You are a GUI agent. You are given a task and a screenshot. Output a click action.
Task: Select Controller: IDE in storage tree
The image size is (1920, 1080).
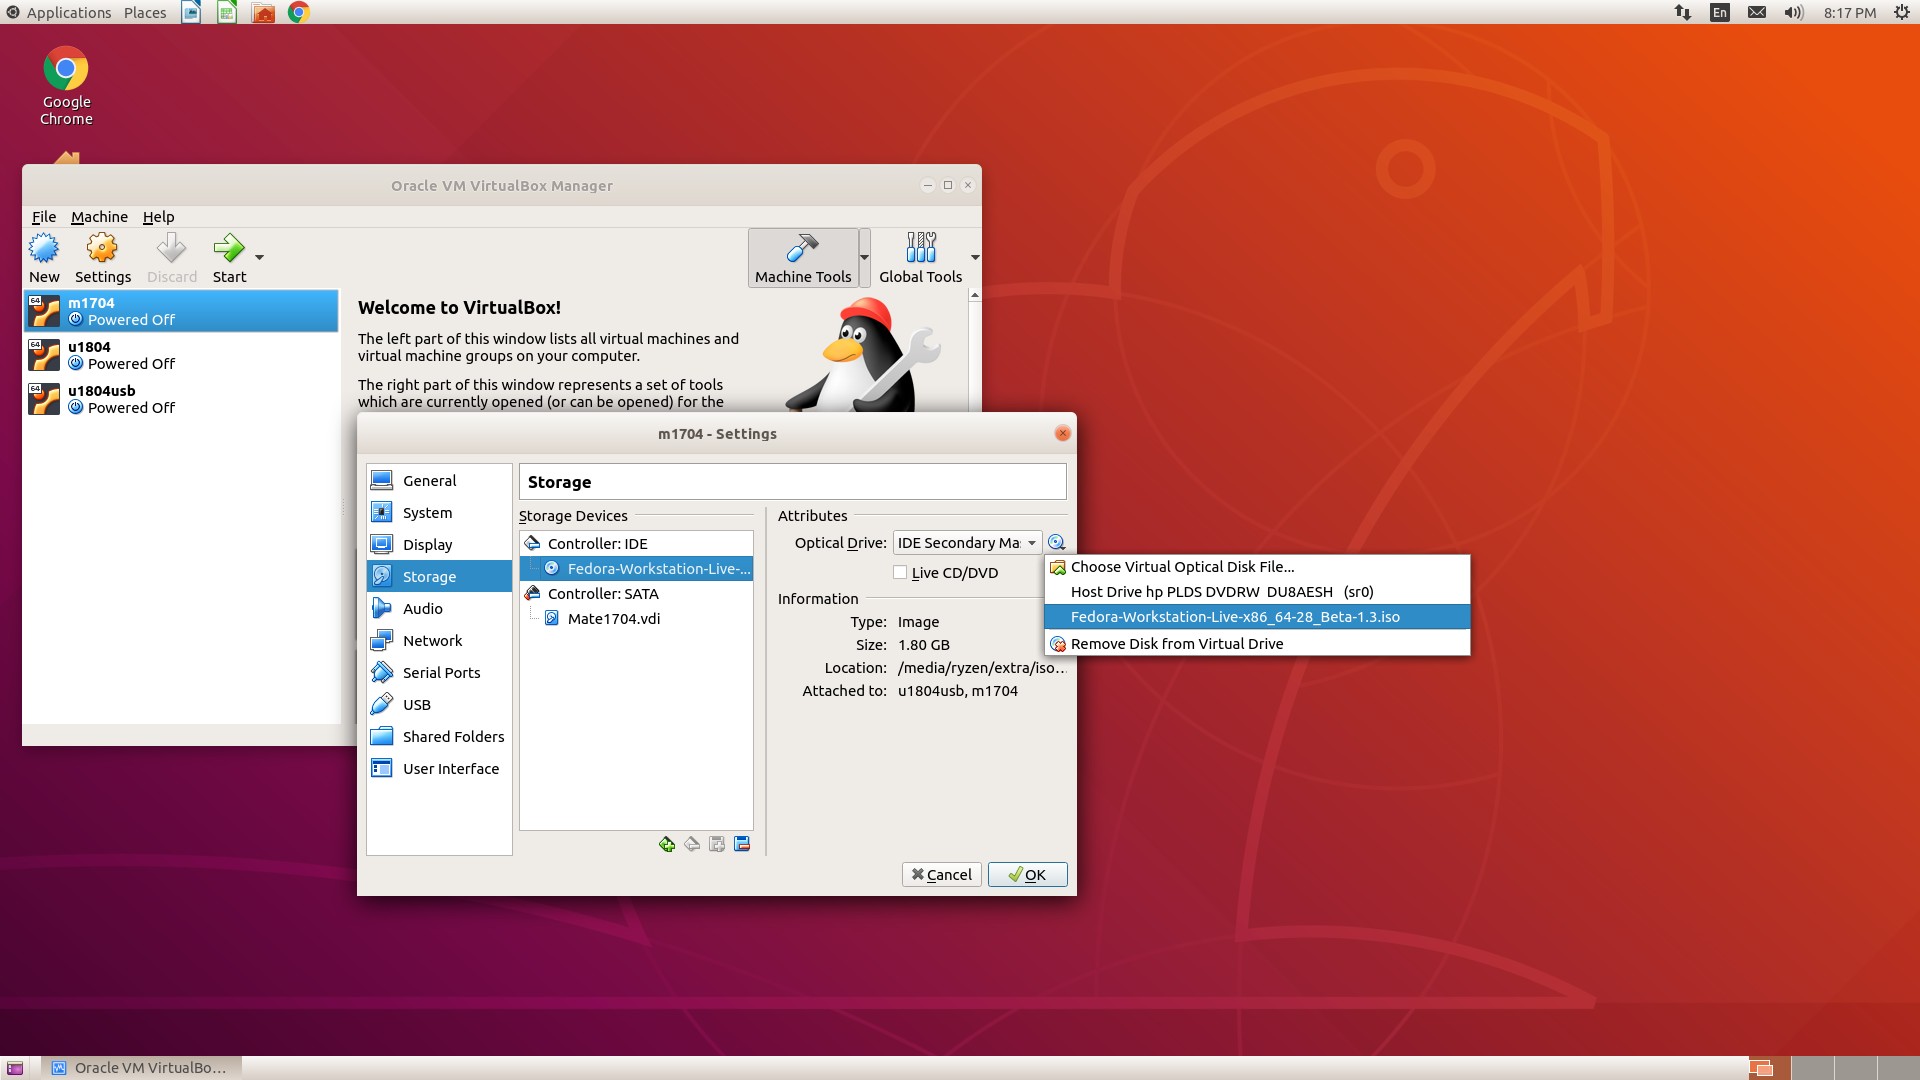636,544
